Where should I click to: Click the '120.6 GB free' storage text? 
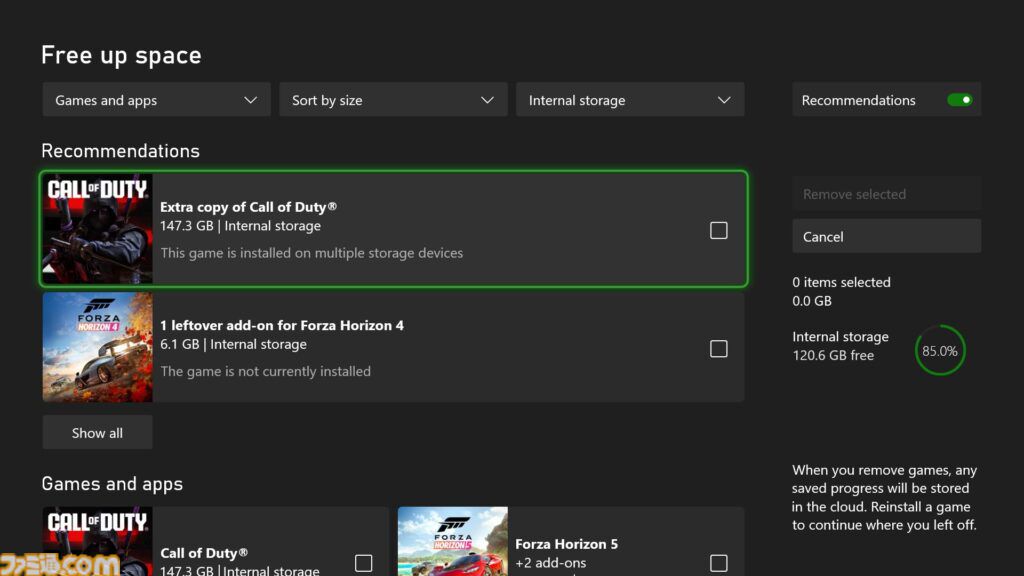(833, 355)
